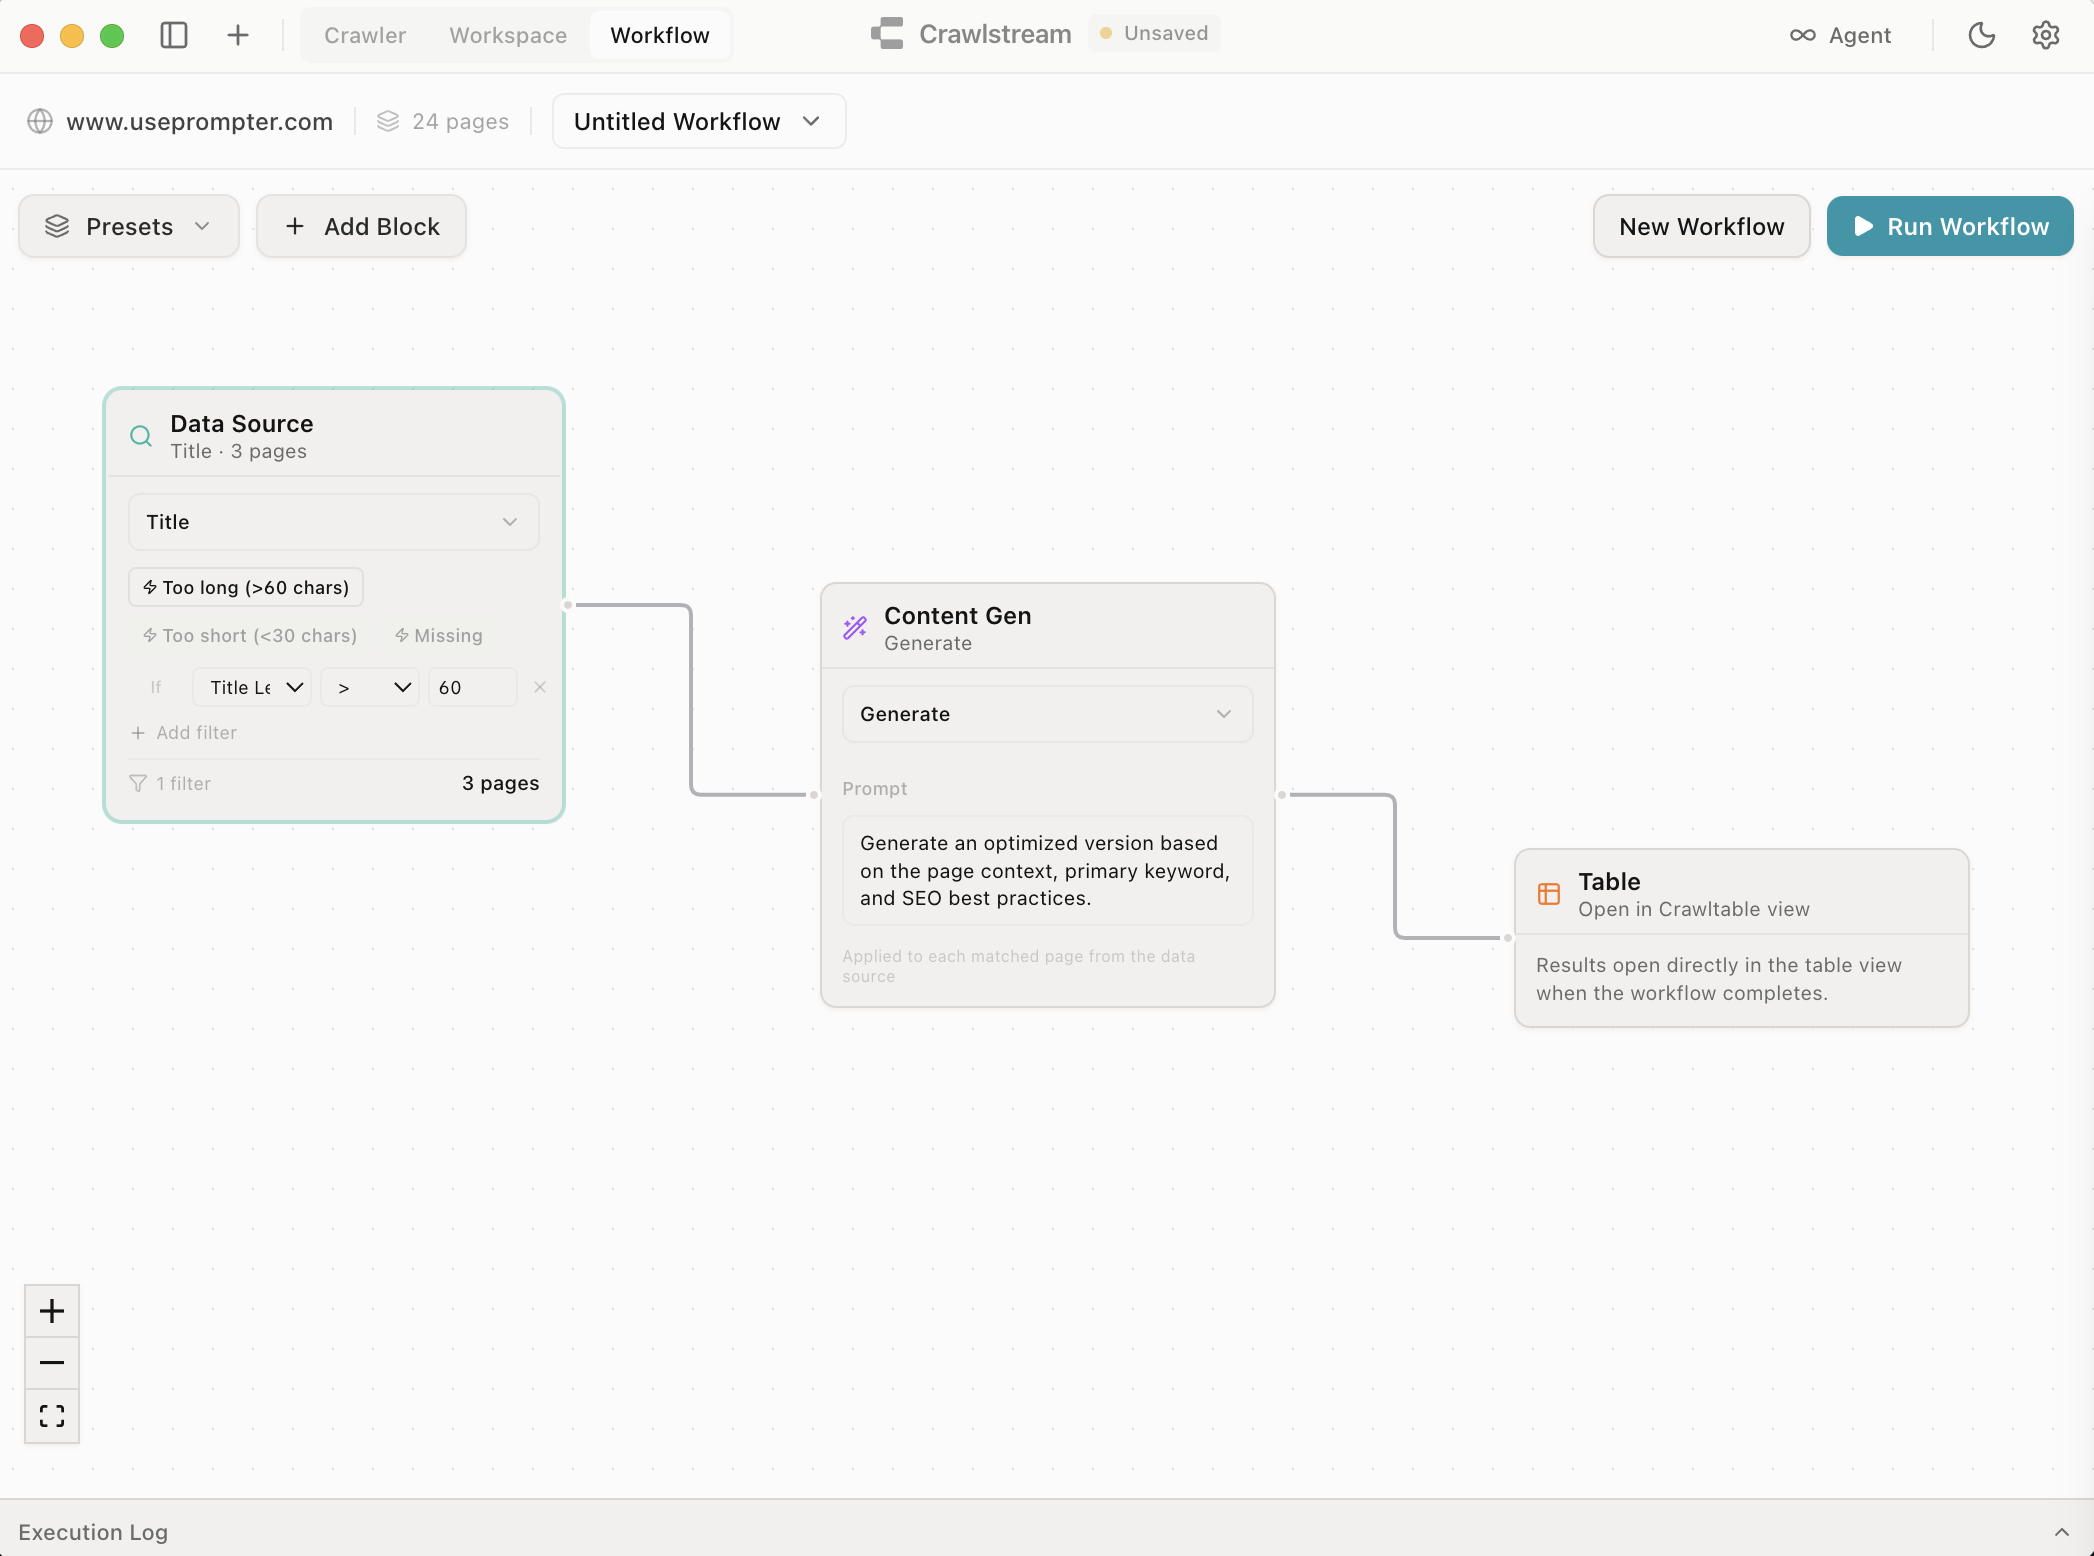Image resolution: width=2094 pixels, height=1556 pixels.
Task: Click the Data Source search icon
Action: [140, 436]
